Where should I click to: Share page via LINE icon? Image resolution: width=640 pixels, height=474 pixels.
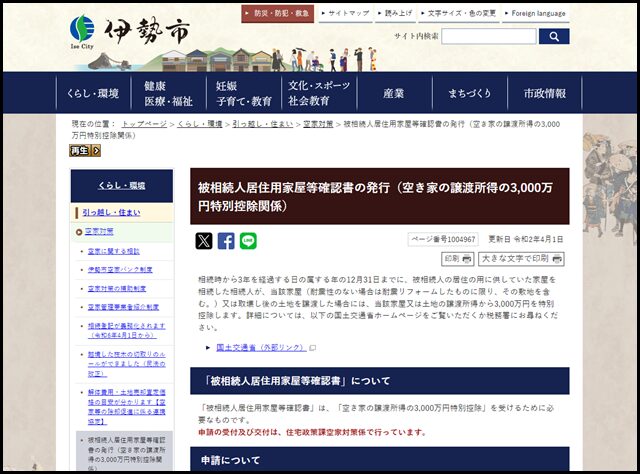coord(248,241)
